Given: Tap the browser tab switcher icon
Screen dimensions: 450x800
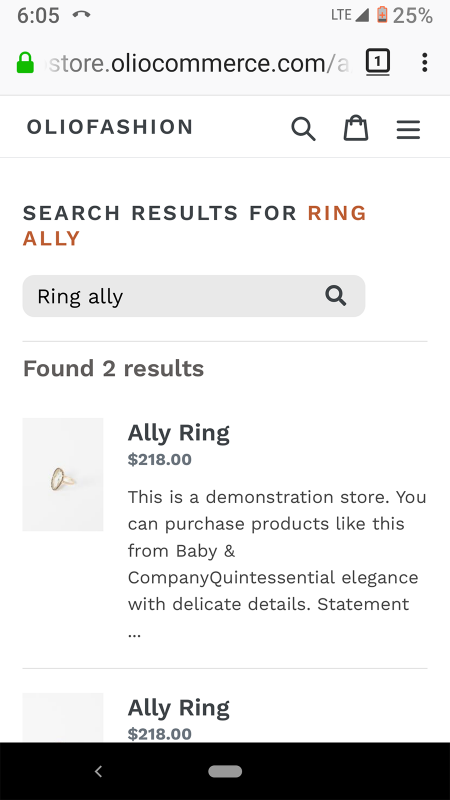Looking at the screenshot, I should point(378,62).
